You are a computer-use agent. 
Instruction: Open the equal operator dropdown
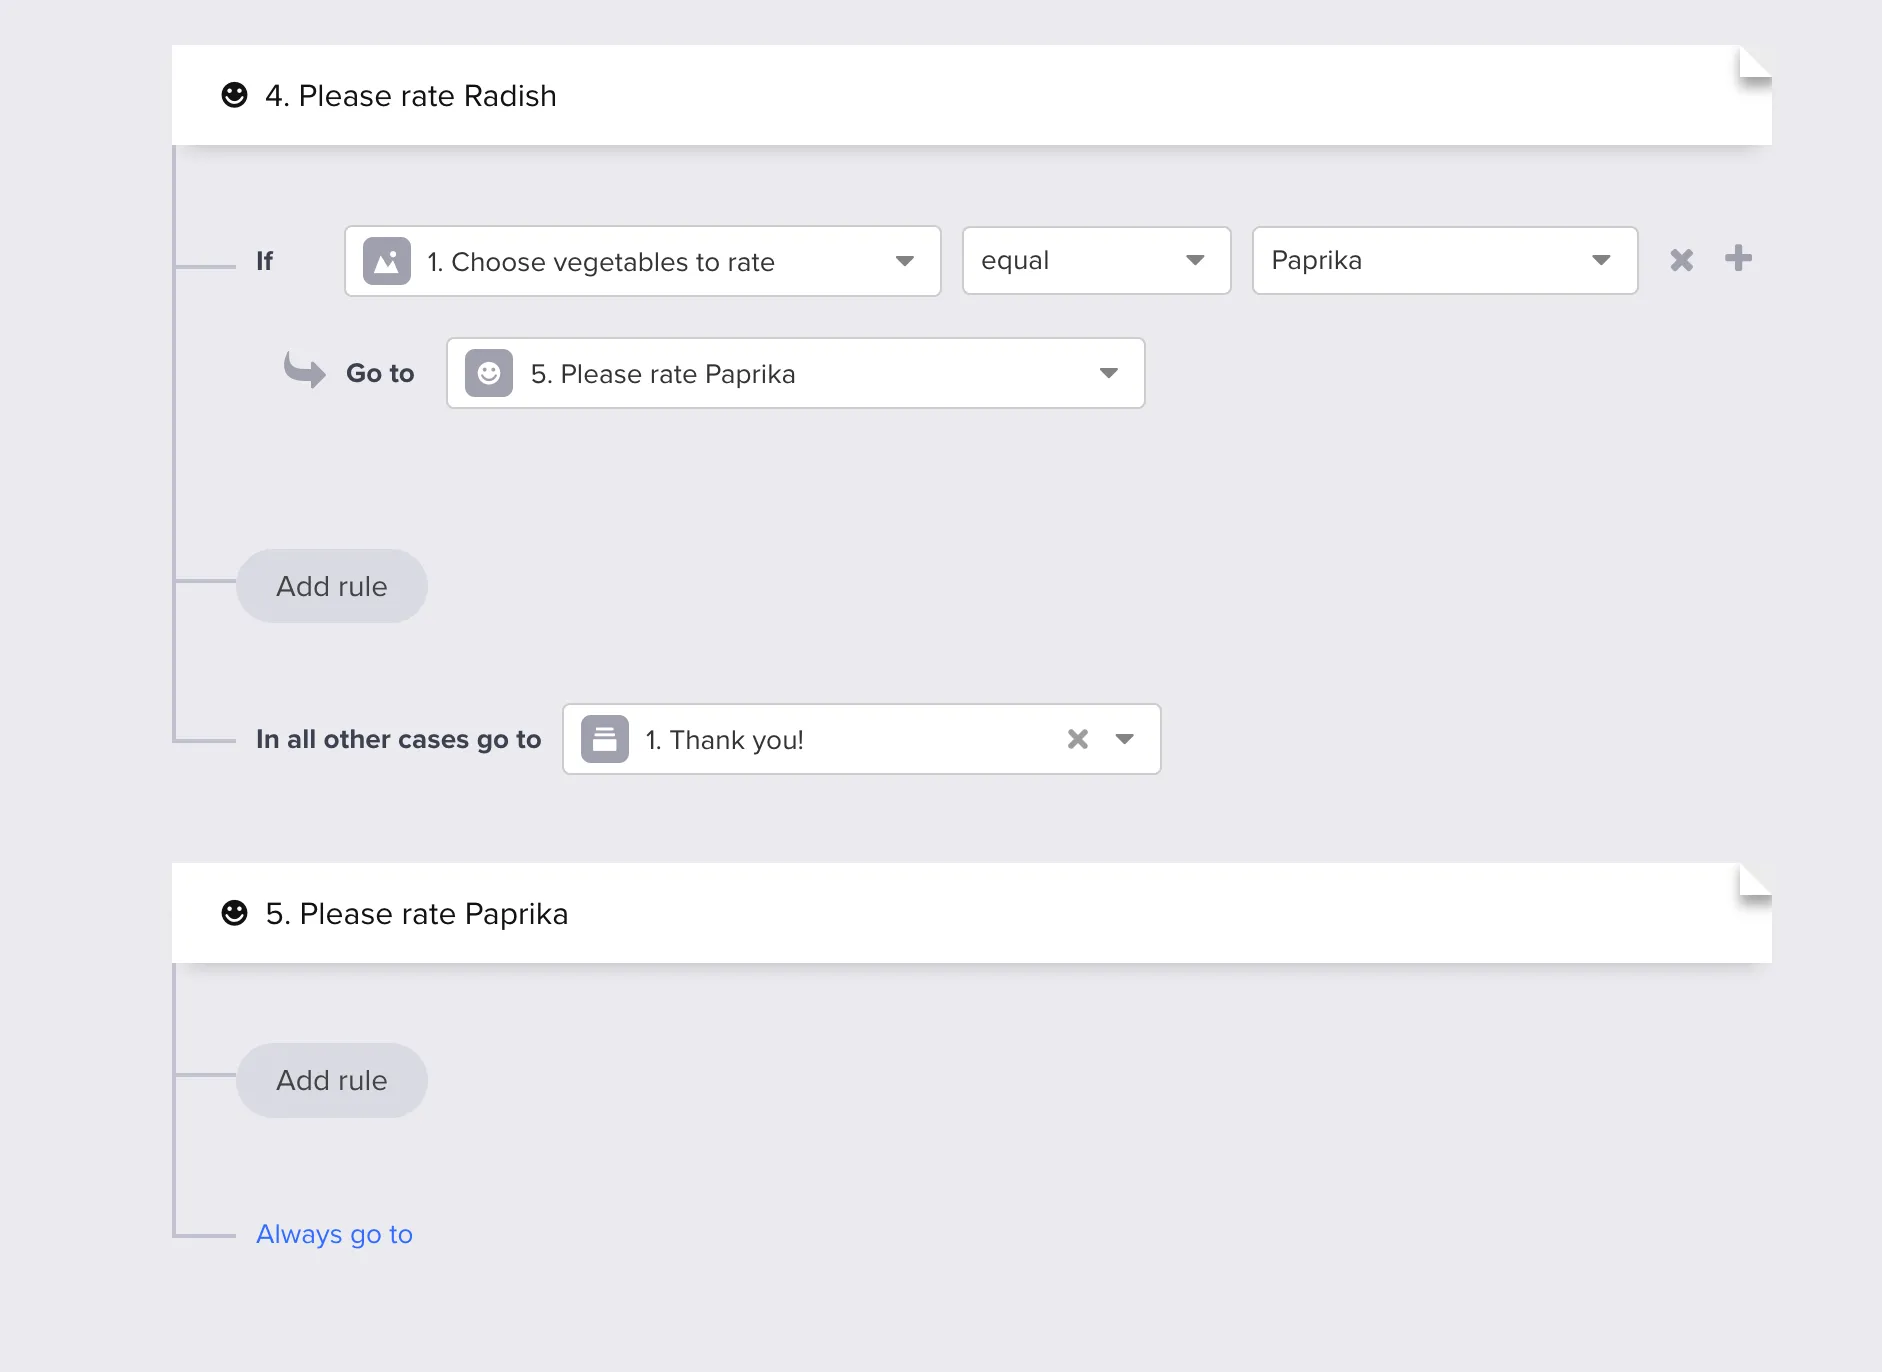pos(1096,260)
